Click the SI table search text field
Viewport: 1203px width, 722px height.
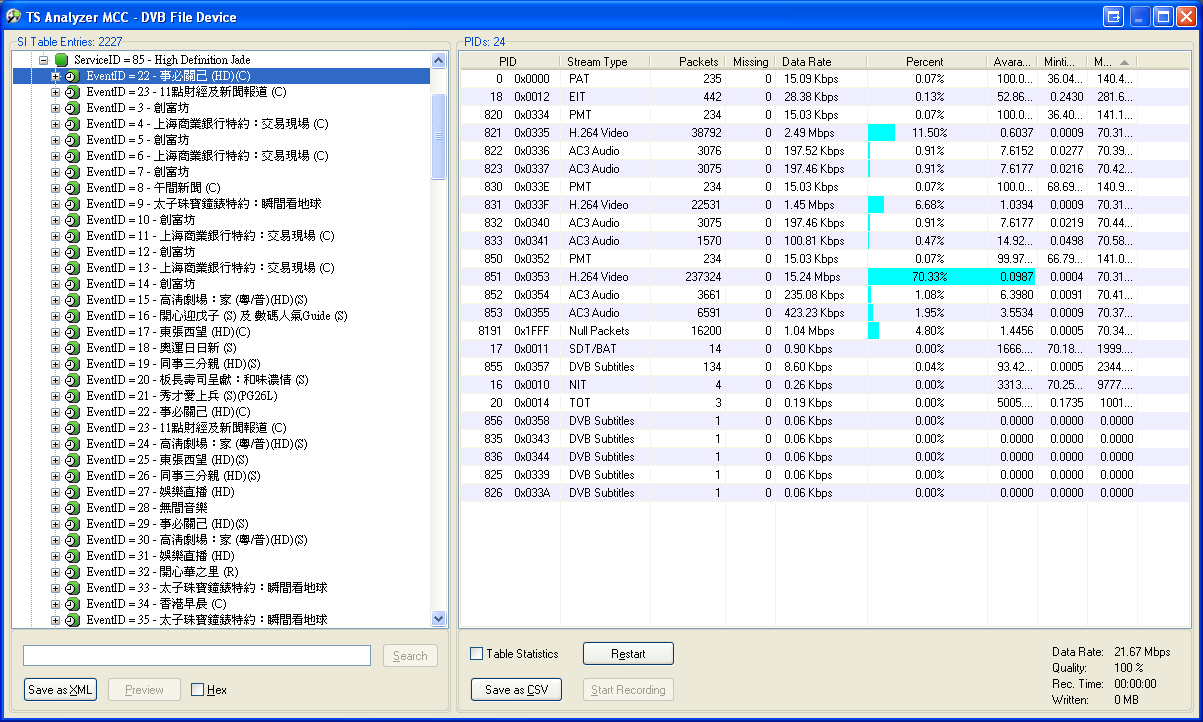coord(197,656)
